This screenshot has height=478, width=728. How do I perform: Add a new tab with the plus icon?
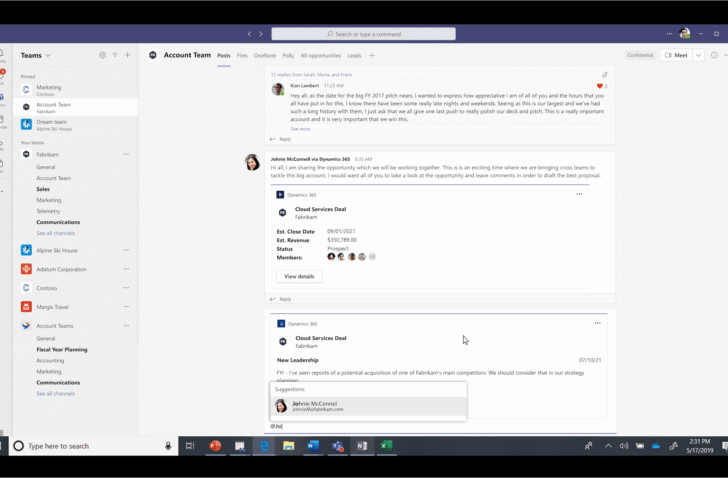click(x=371, y=56)
